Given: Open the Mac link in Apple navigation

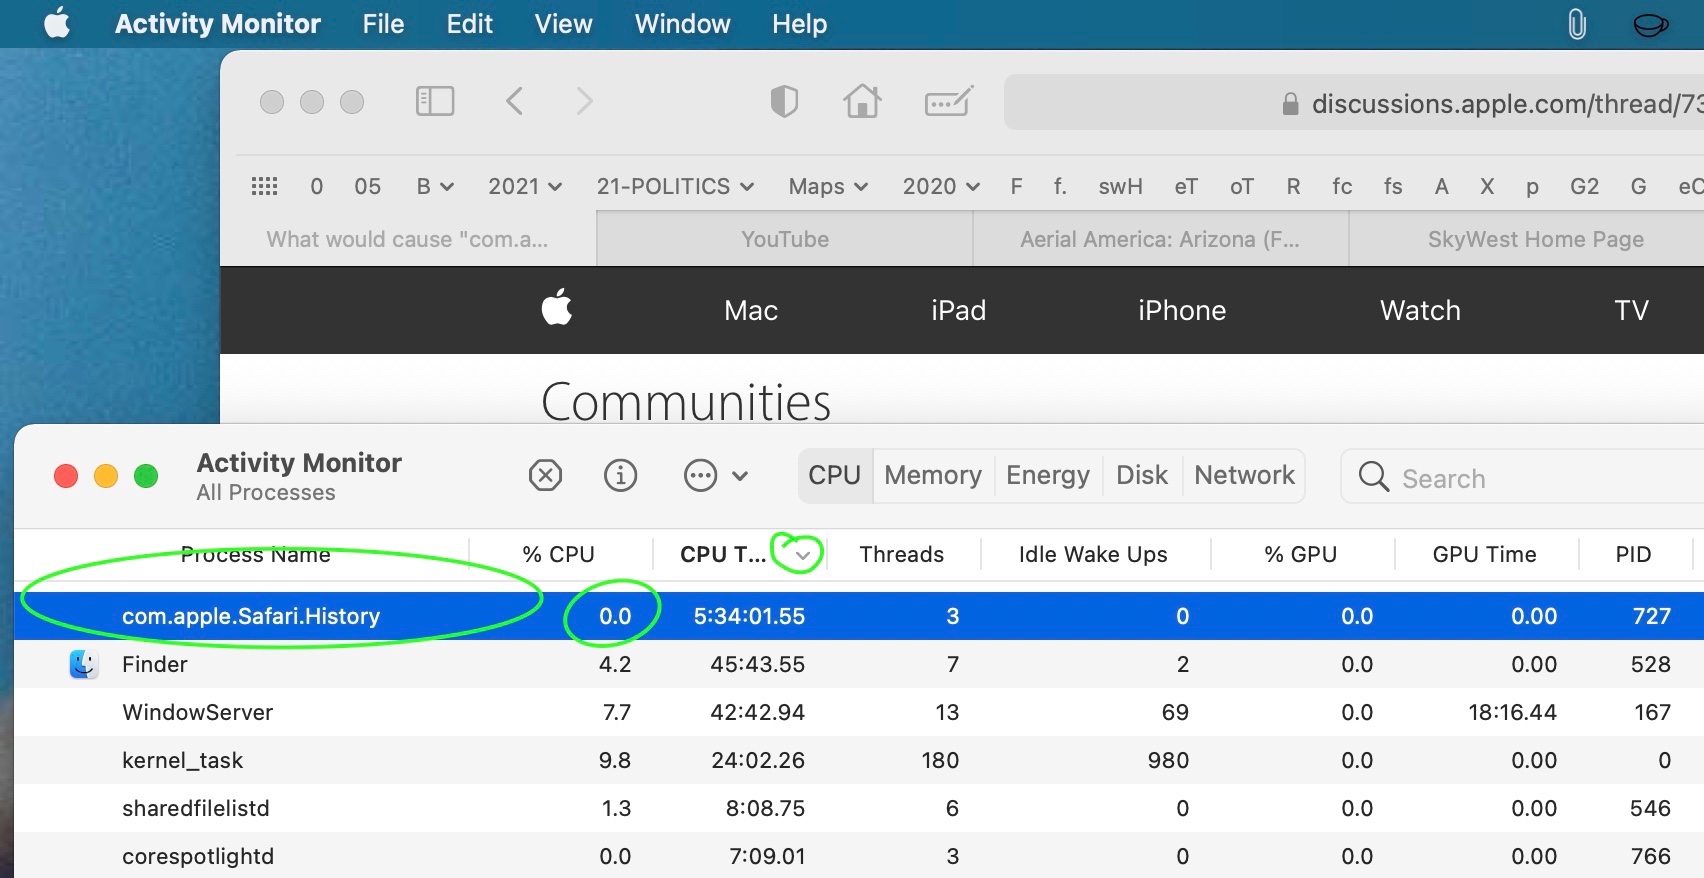Looking at the screenshot, I should 751,310.
